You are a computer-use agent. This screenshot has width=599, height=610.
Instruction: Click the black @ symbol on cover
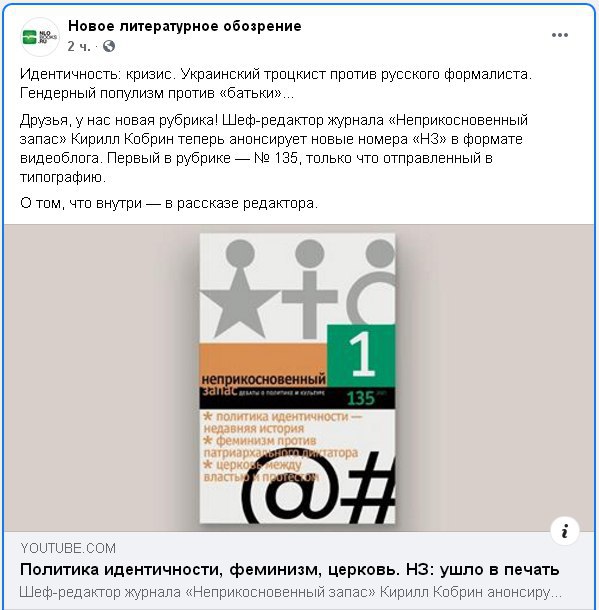pyautogui.click(x=290, y=493)
